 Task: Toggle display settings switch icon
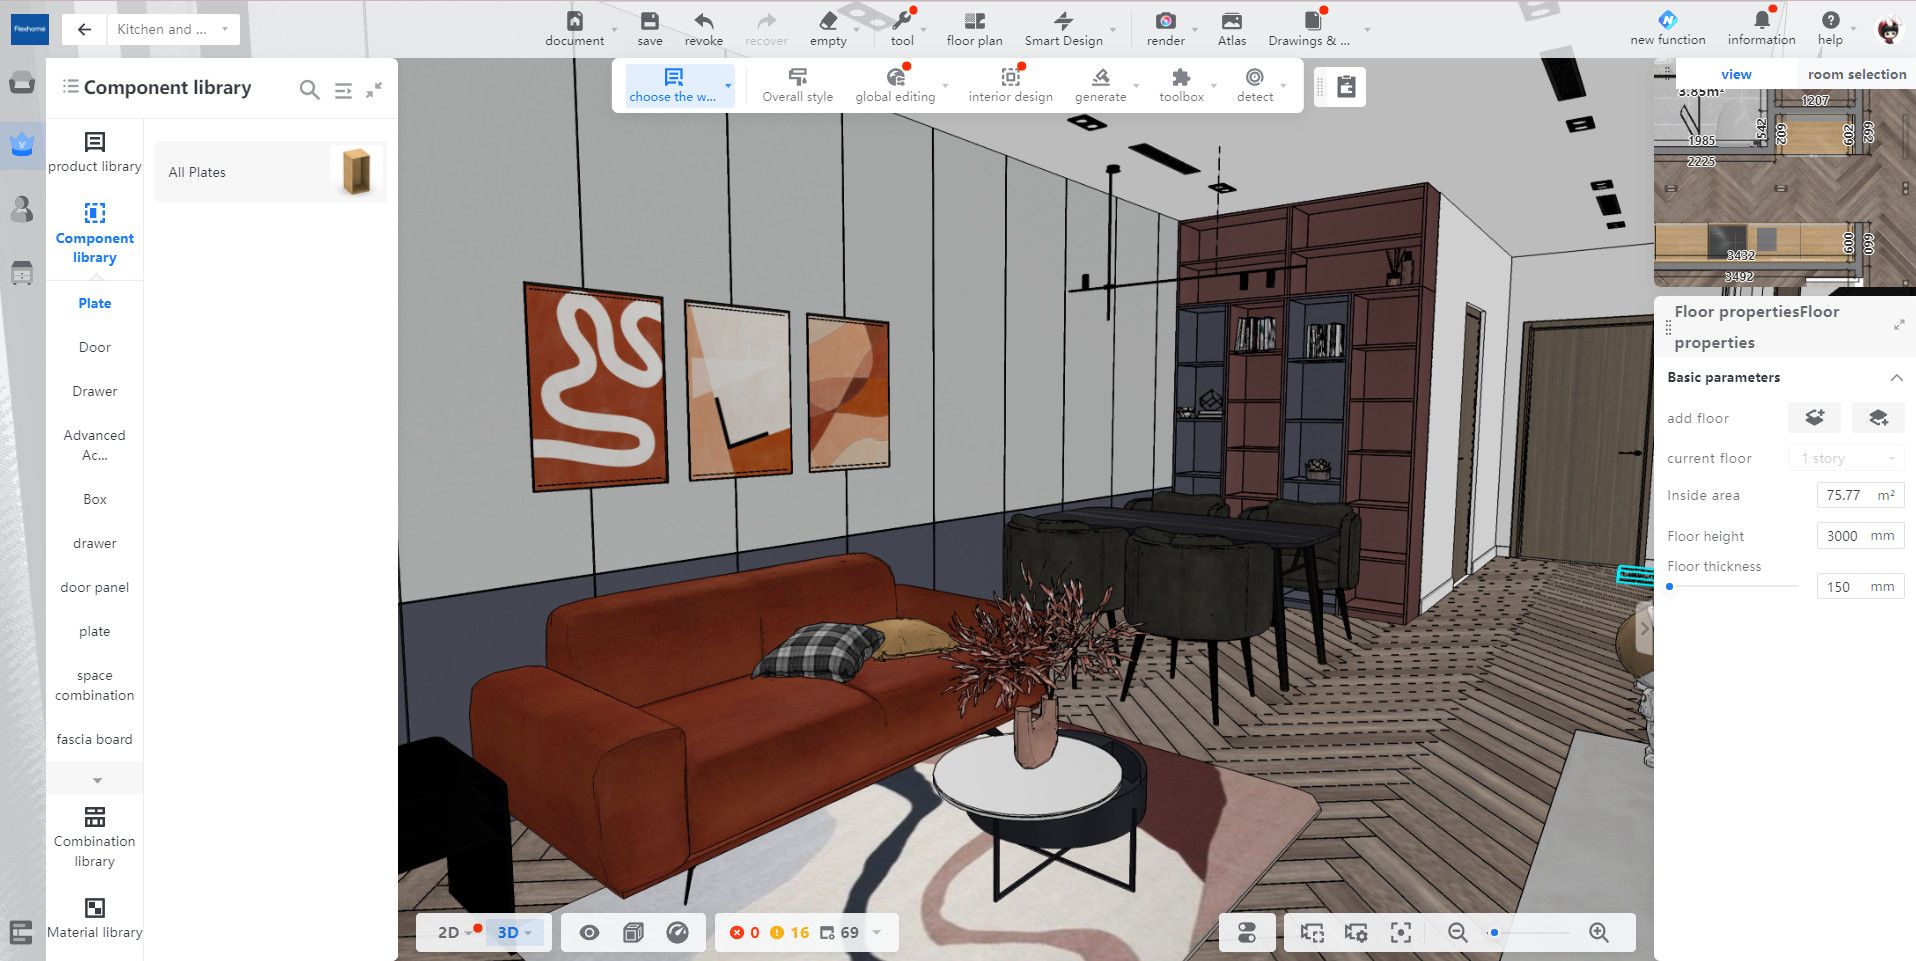tap(1247, 933)
